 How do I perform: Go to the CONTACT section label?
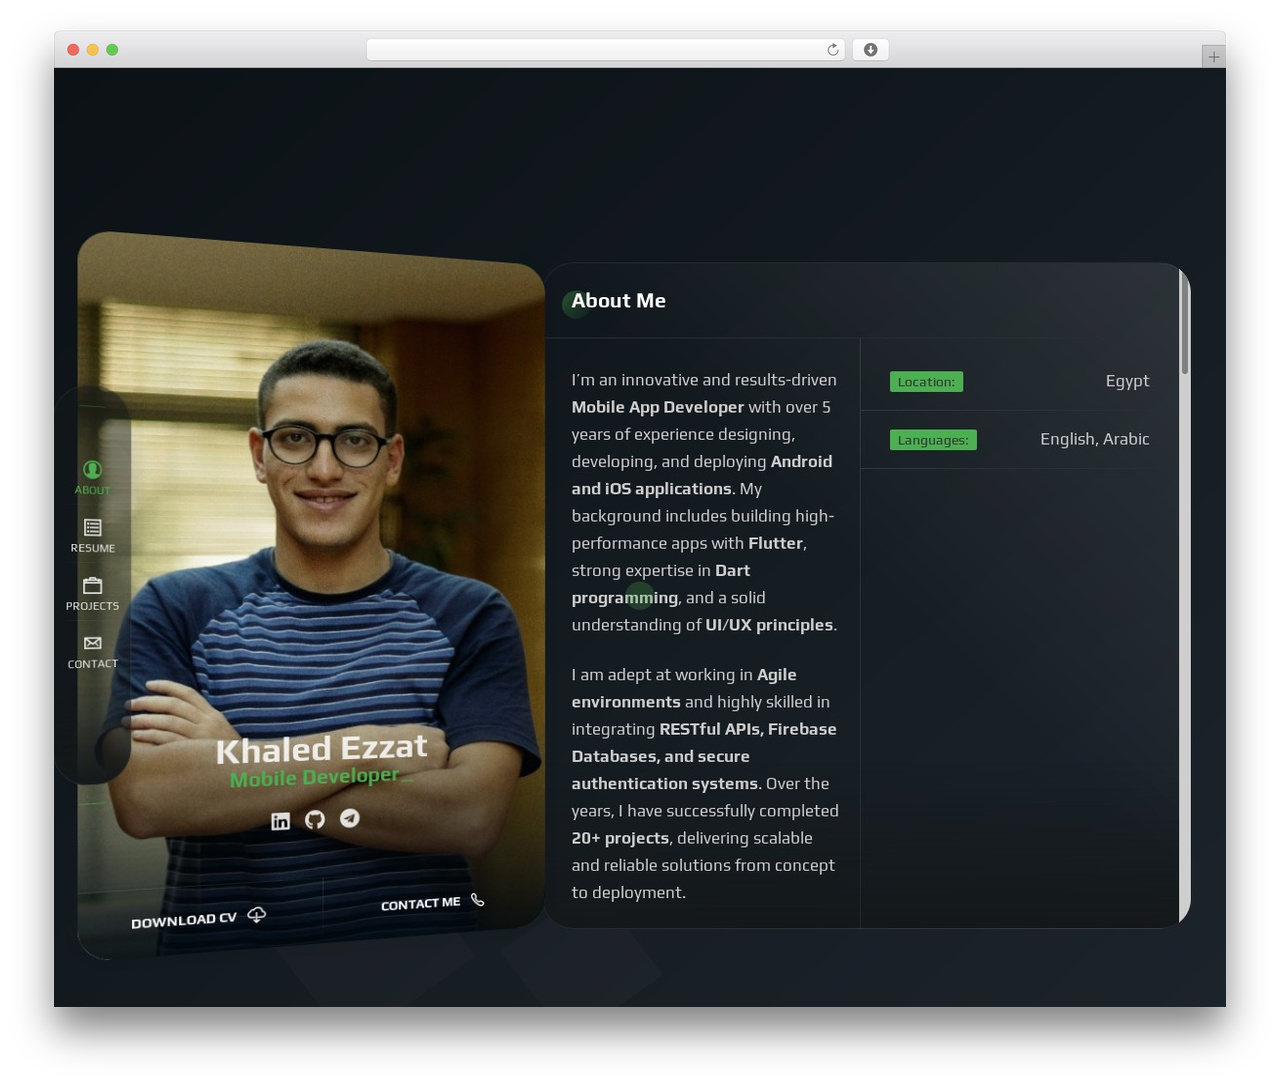[x=93, y=664]
